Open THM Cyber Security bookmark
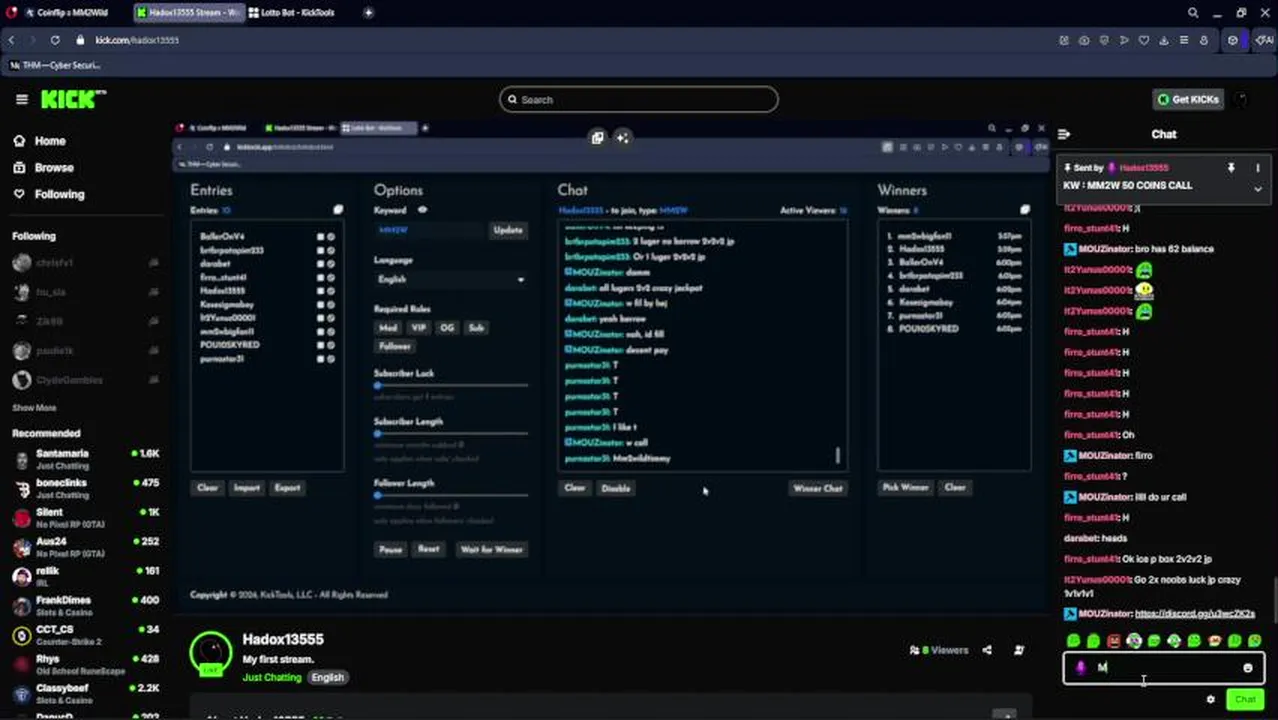 [56, 65]
